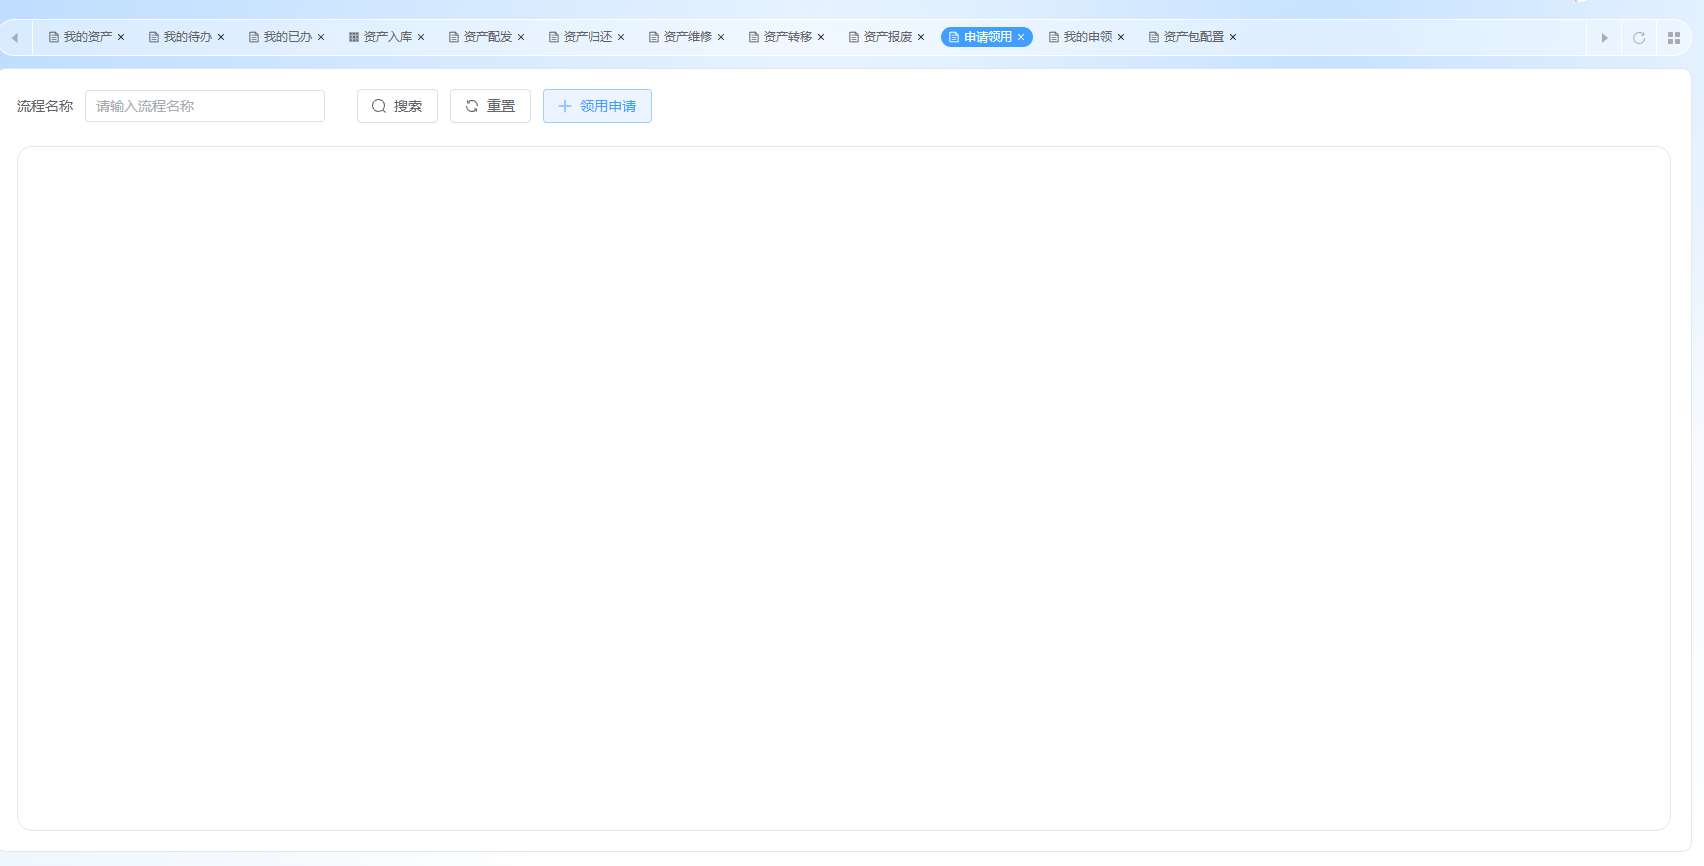This screenshot has height=866, width=1704.
Task: Click the 搜索 button
Action: 397,106
